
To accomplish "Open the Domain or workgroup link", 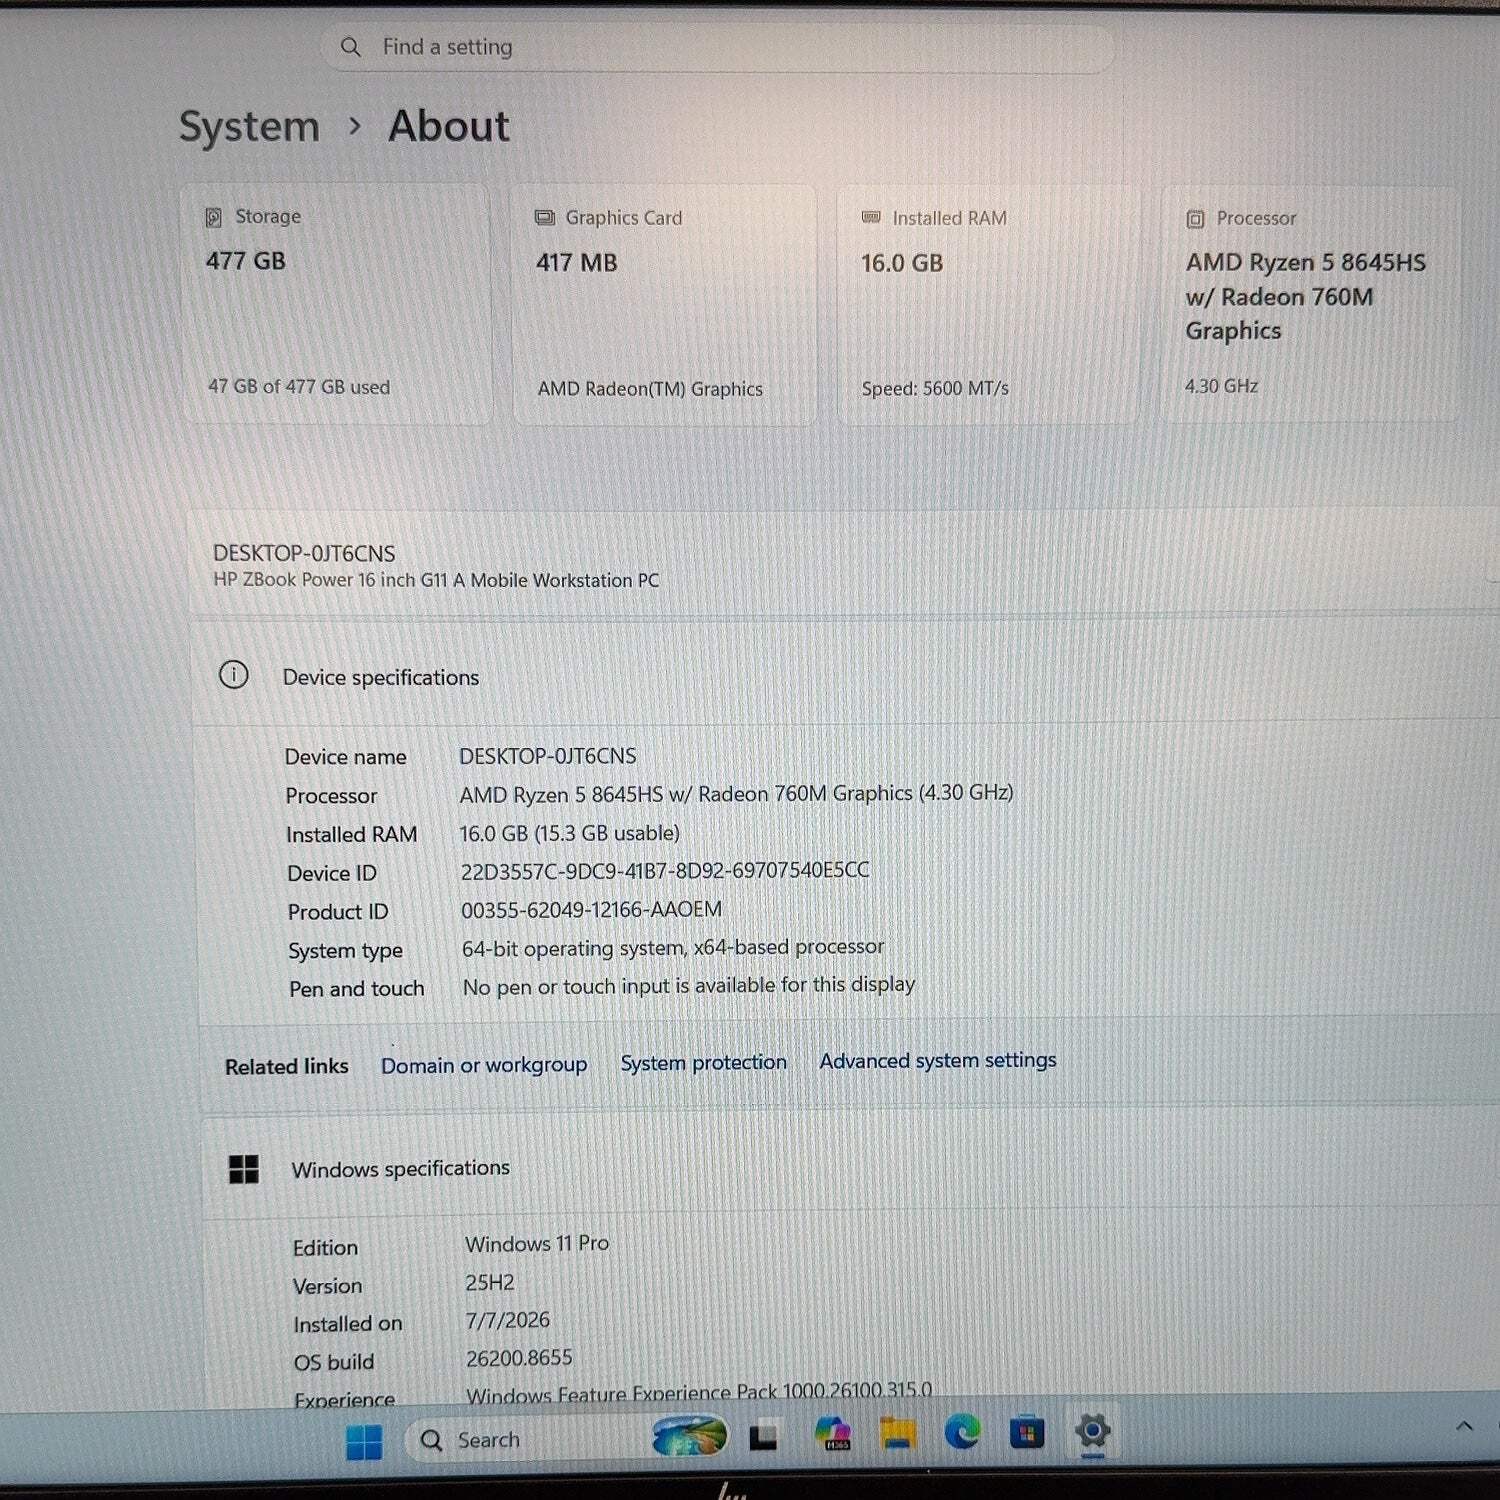I will point(484,1066).
